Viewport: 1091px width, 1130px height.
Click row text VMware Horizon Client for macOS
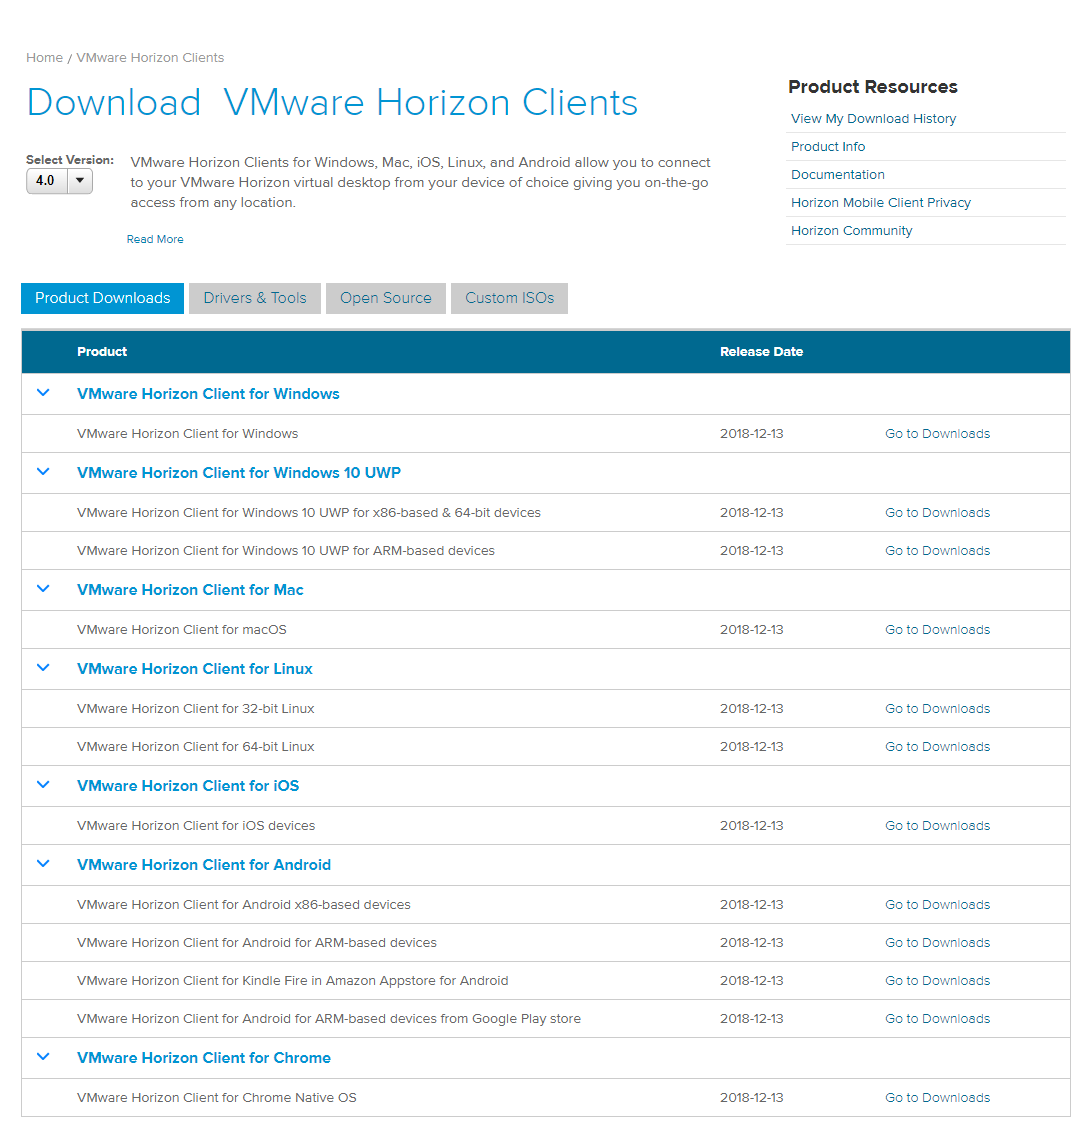tap(182, 630)
